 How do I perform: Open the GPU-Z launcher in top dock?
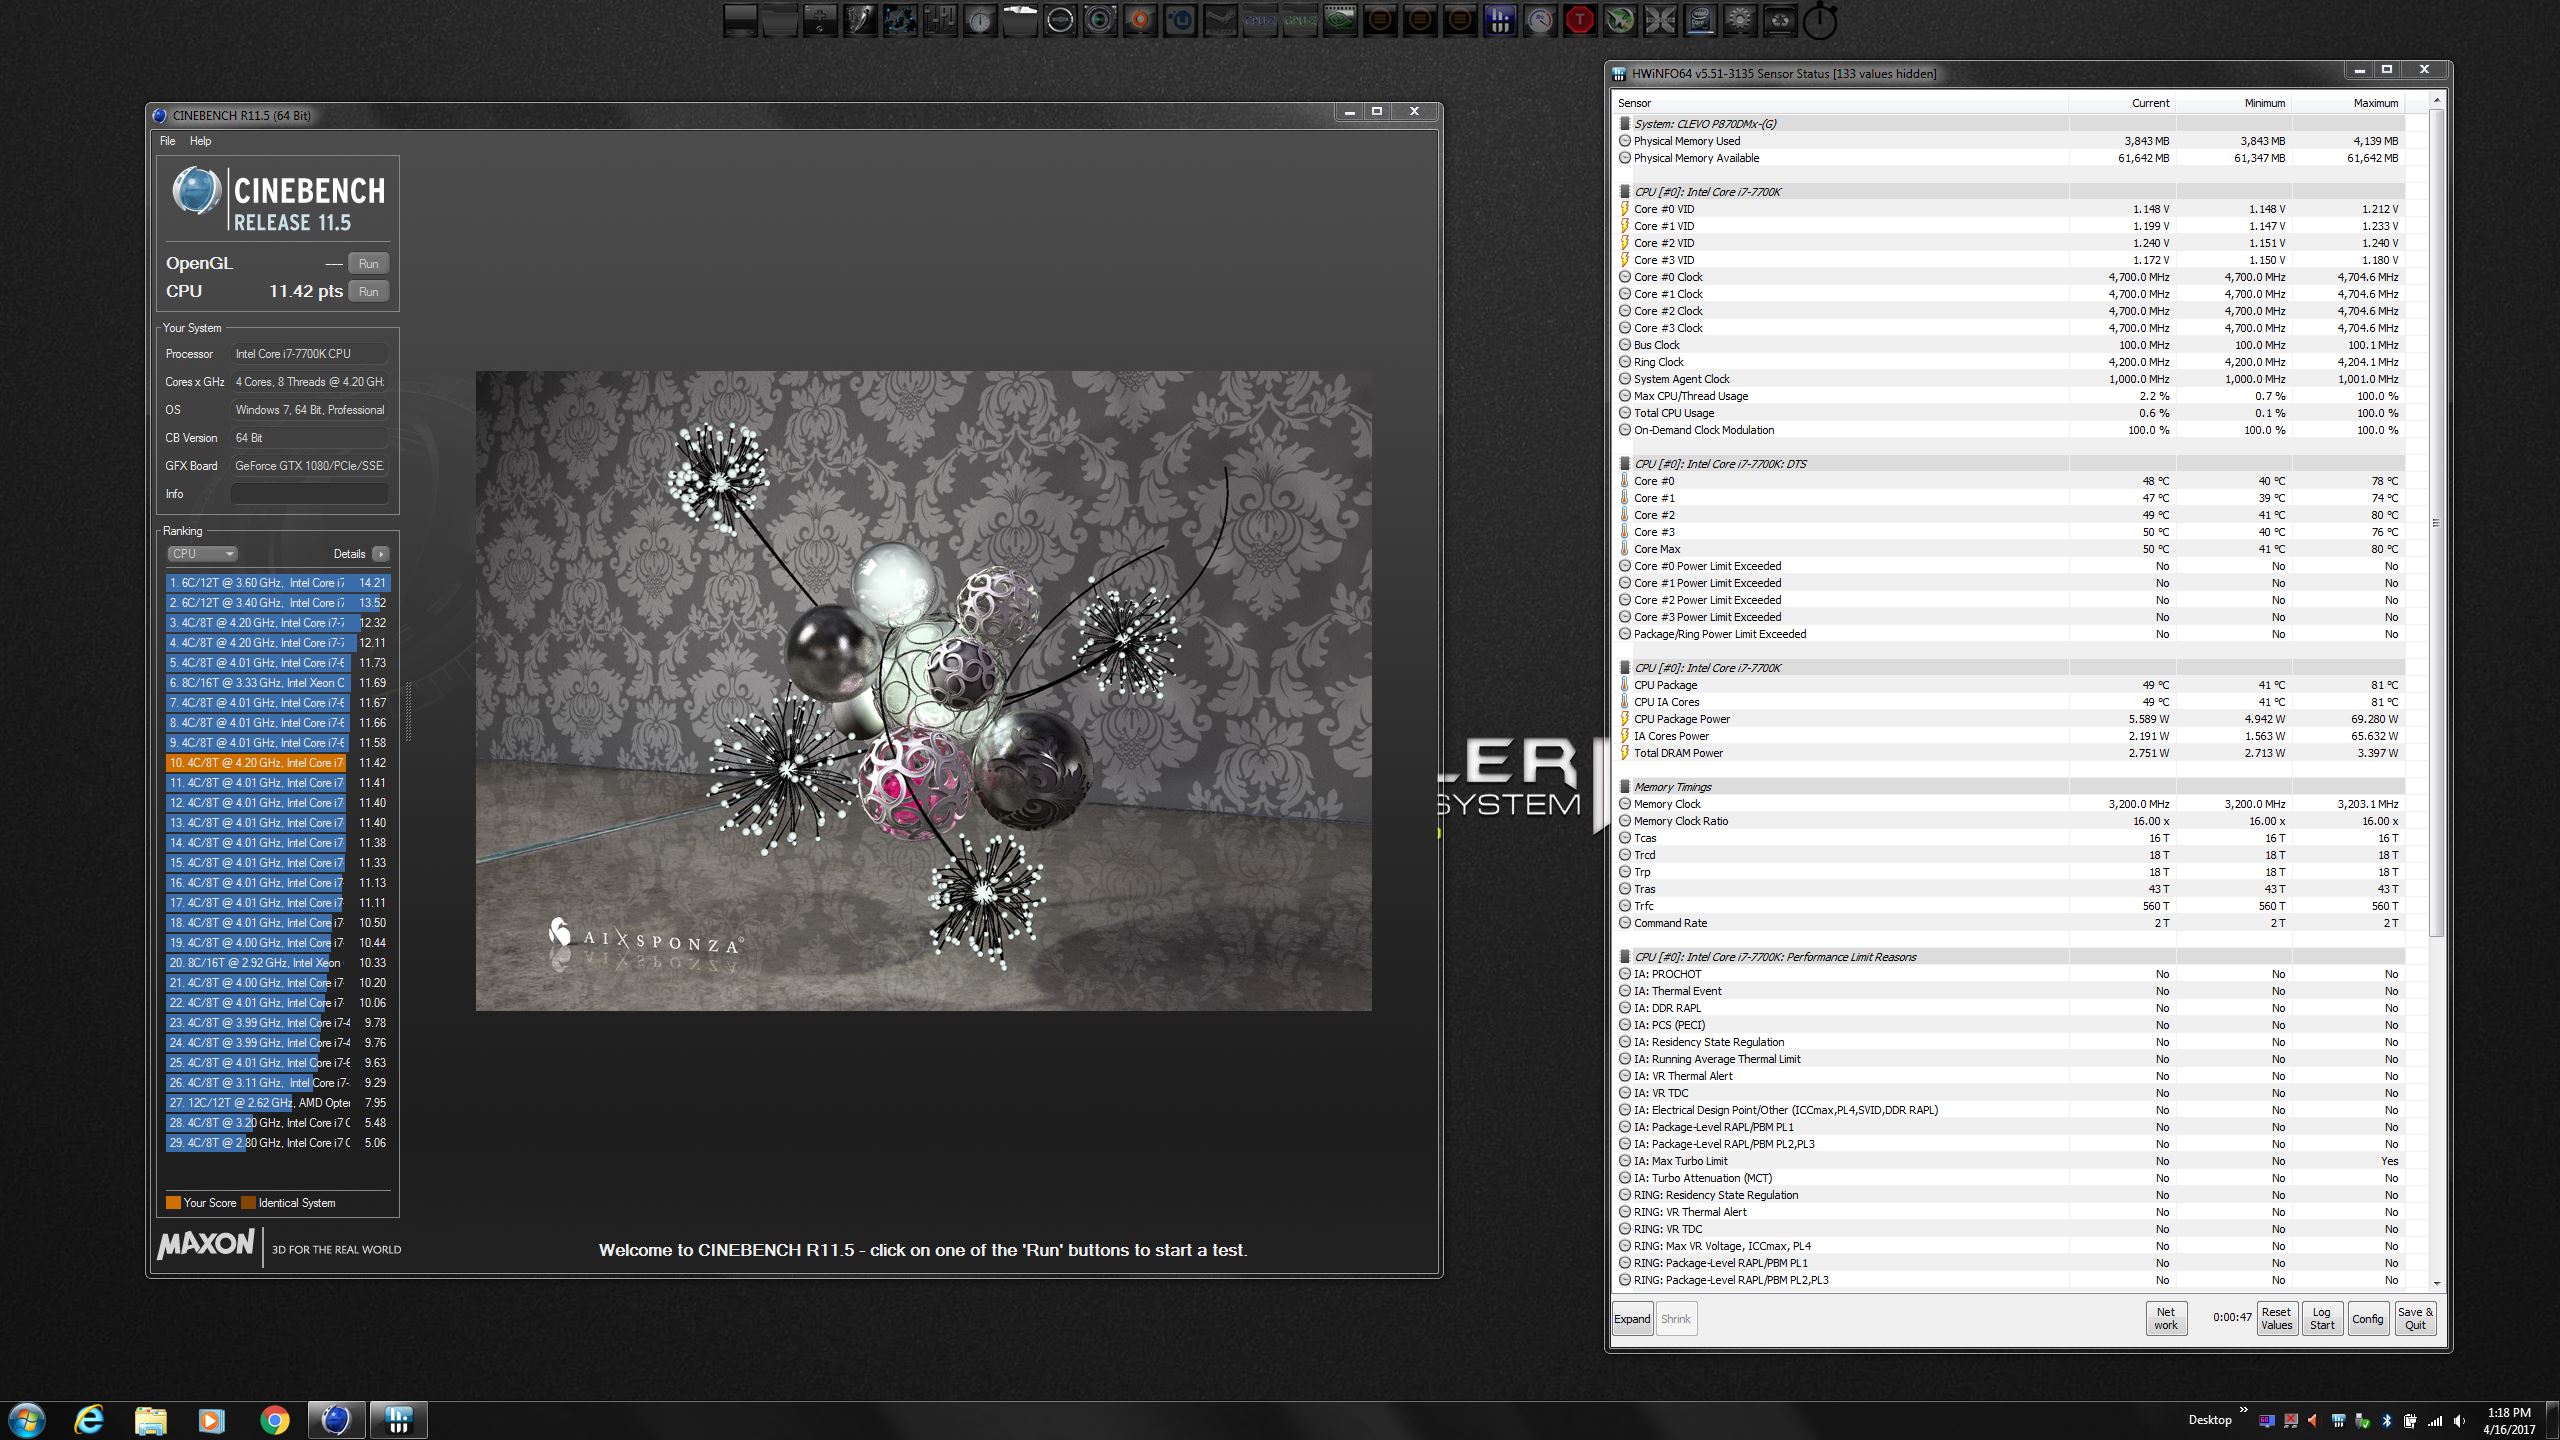(1299, 20)
